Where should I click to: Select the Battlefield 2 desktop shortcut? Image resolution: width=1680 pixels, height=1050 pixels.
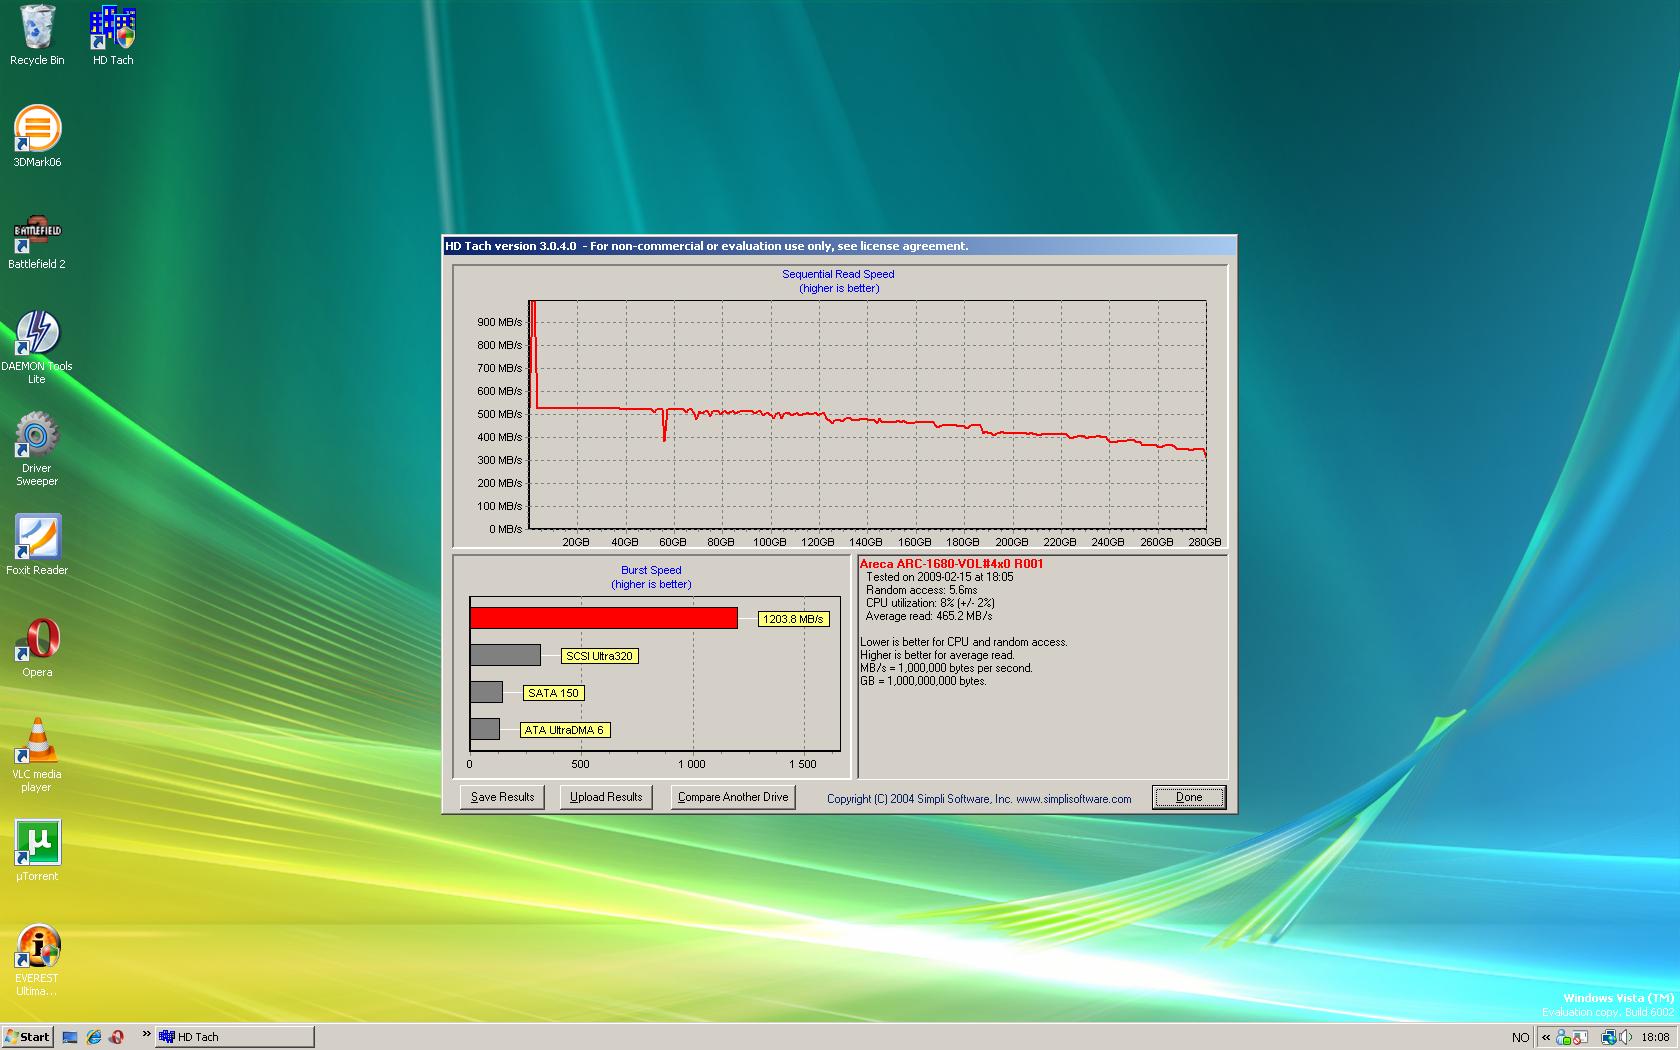pyautogui.click(x=37, y=240)
